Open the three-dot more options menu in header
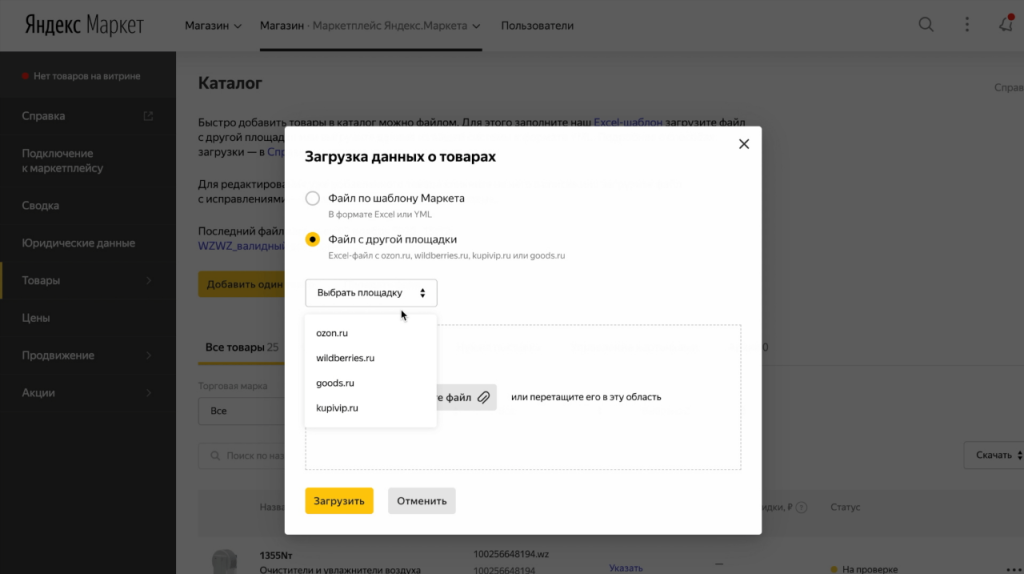1024x574 pixels. point(967,25)
